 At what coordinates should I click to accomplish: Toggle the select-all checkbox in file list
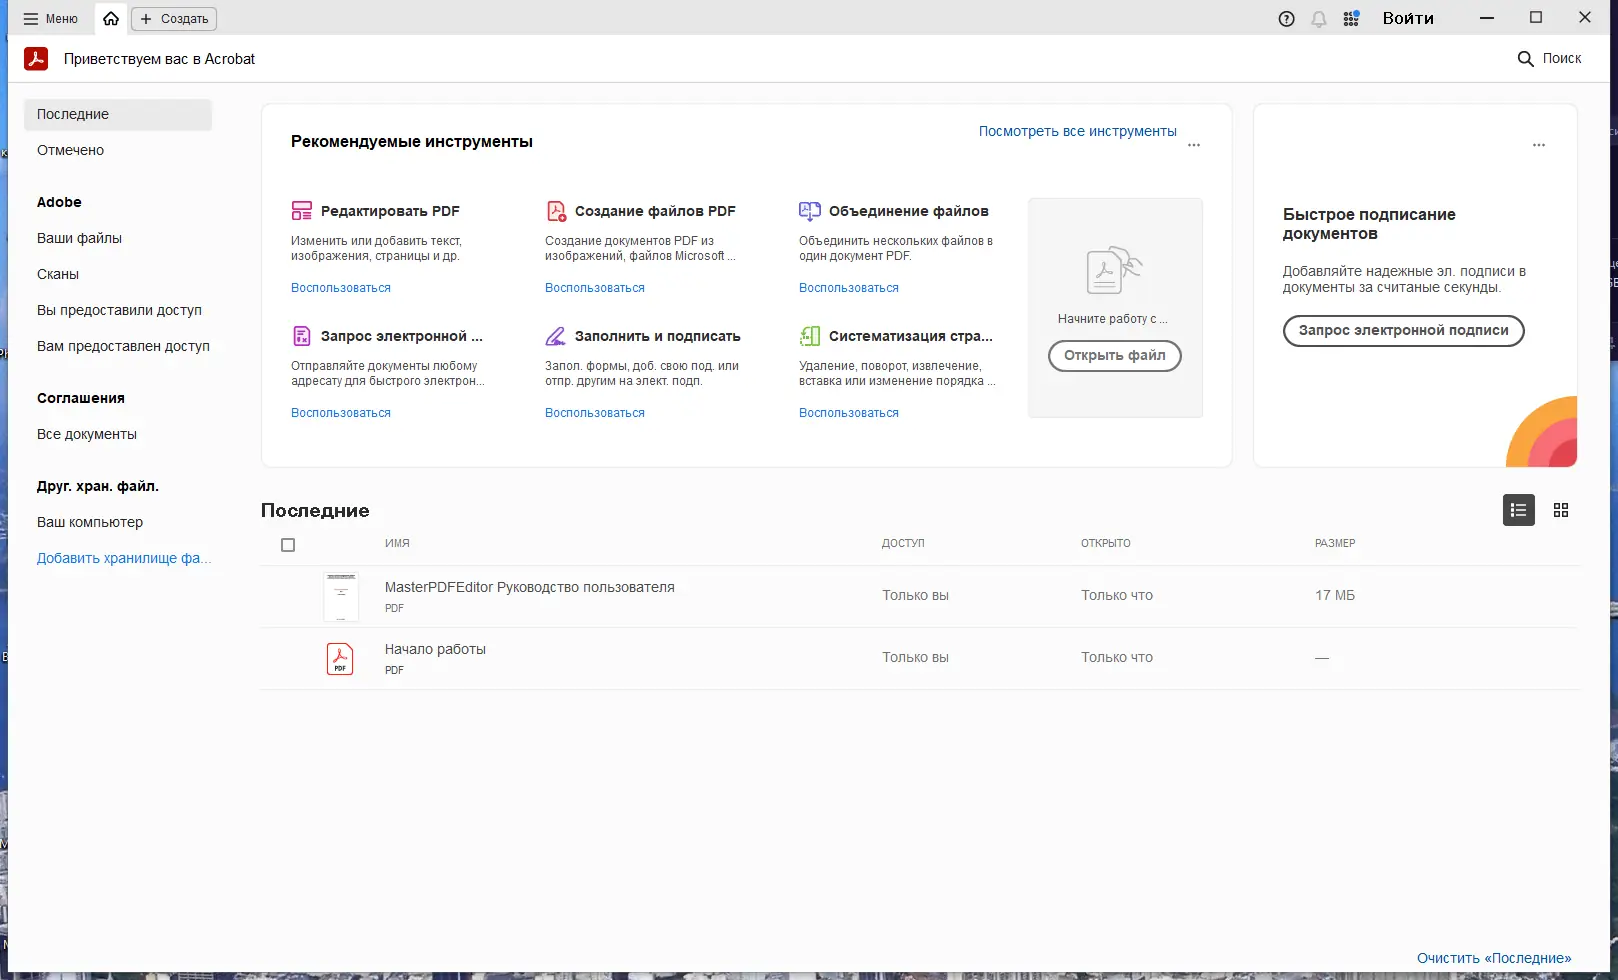tap(288, 545)
